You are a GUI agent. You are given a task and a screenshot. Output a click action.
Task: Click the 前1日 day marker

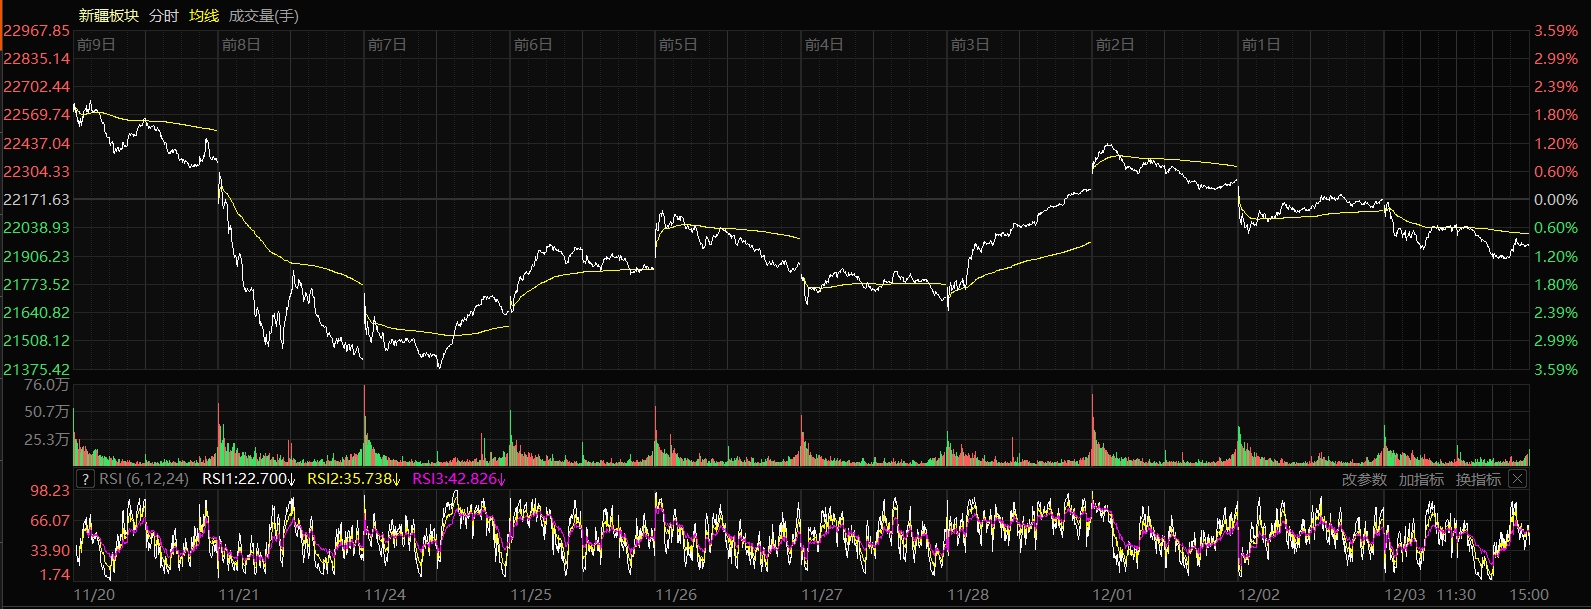click(1260, 45)
